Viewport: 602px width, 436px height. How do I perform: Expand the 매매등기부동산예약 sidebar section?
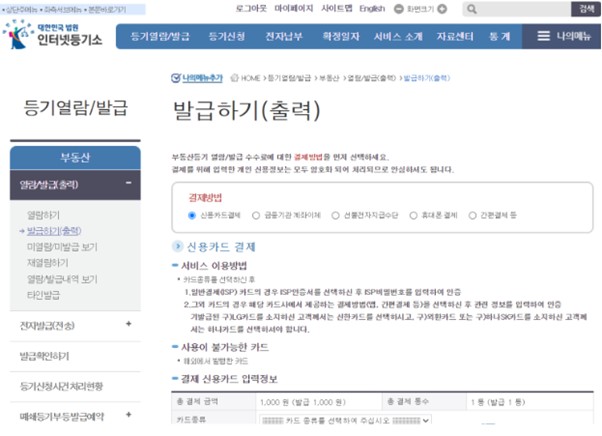click(x=129, y=415)
